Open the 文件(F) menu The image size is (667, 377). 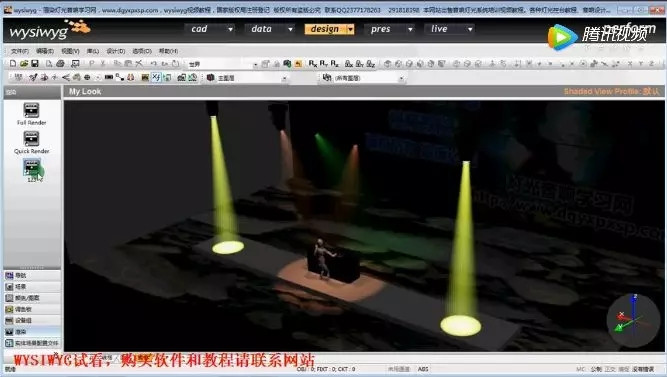(20, 51)
